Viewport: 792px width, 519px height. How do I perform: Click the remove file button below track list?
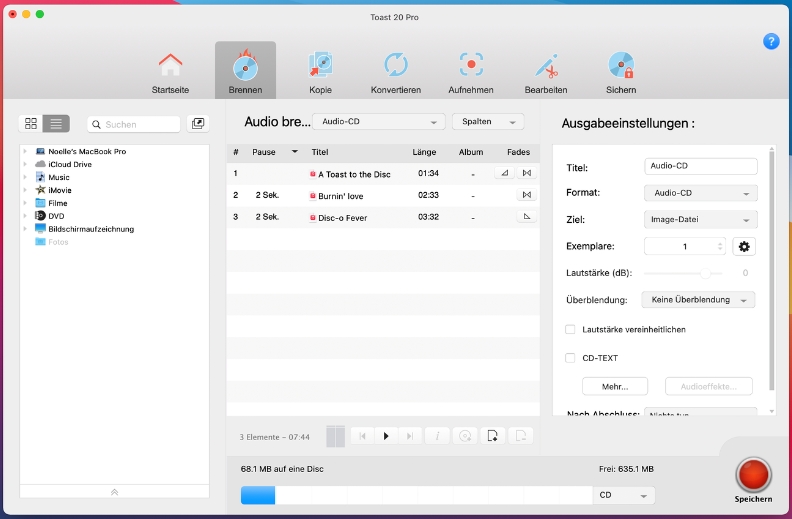click(x=520, y=436)
